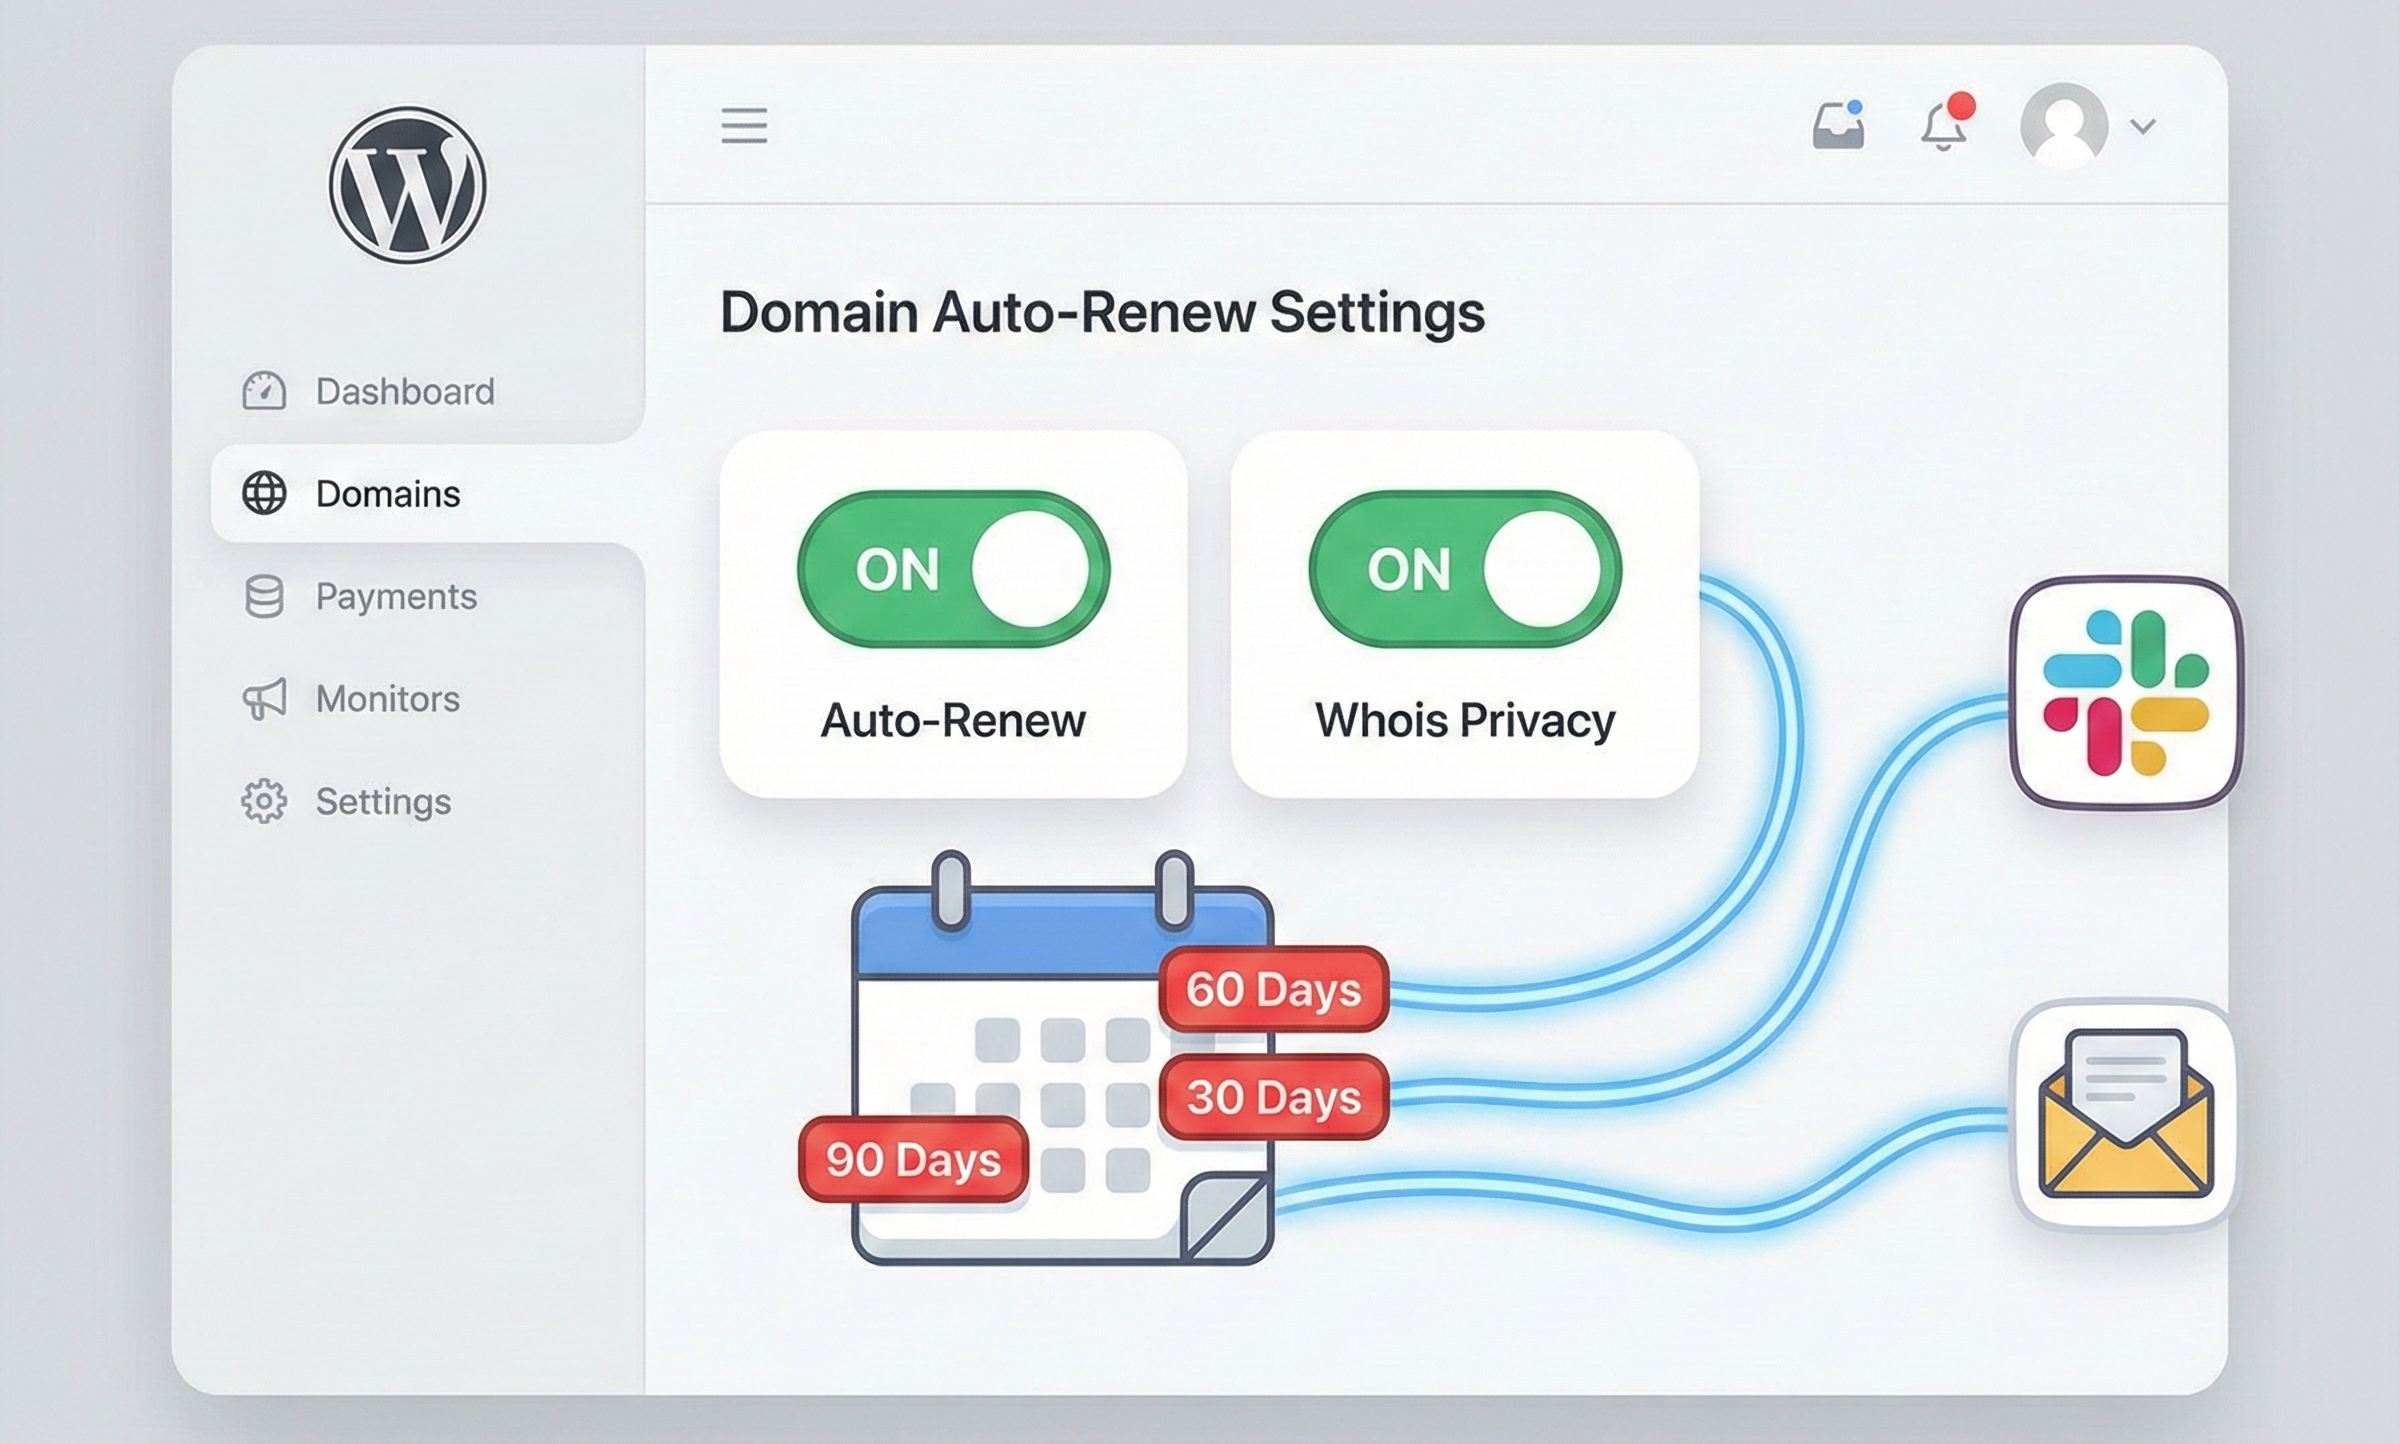Click the 90 Days reminder tag
This screenshot has width=2400, height=1444.
pos(913,1159)
